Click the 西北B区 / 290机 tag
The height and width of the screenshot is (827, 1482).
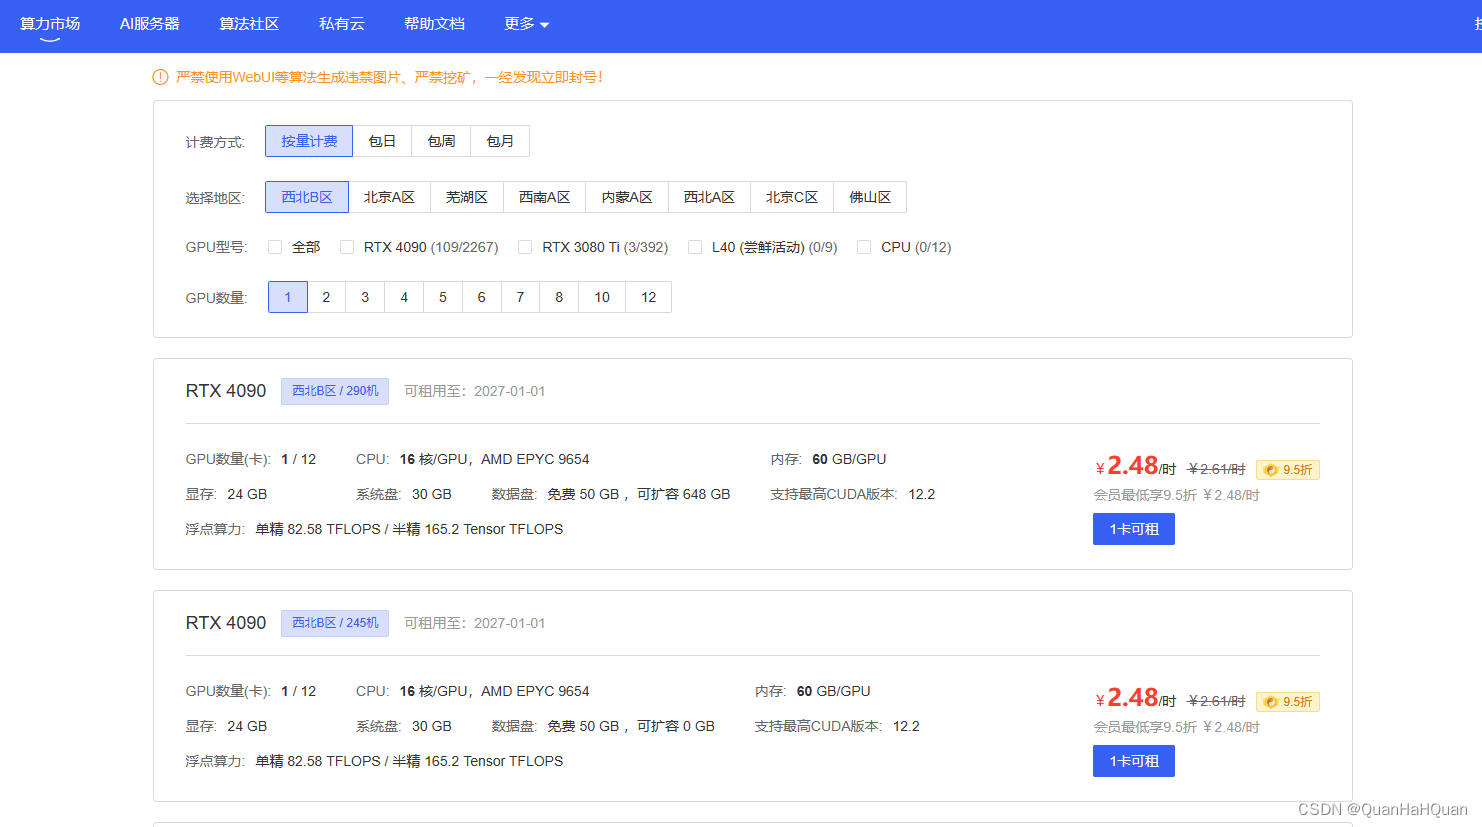click(335, 391)
